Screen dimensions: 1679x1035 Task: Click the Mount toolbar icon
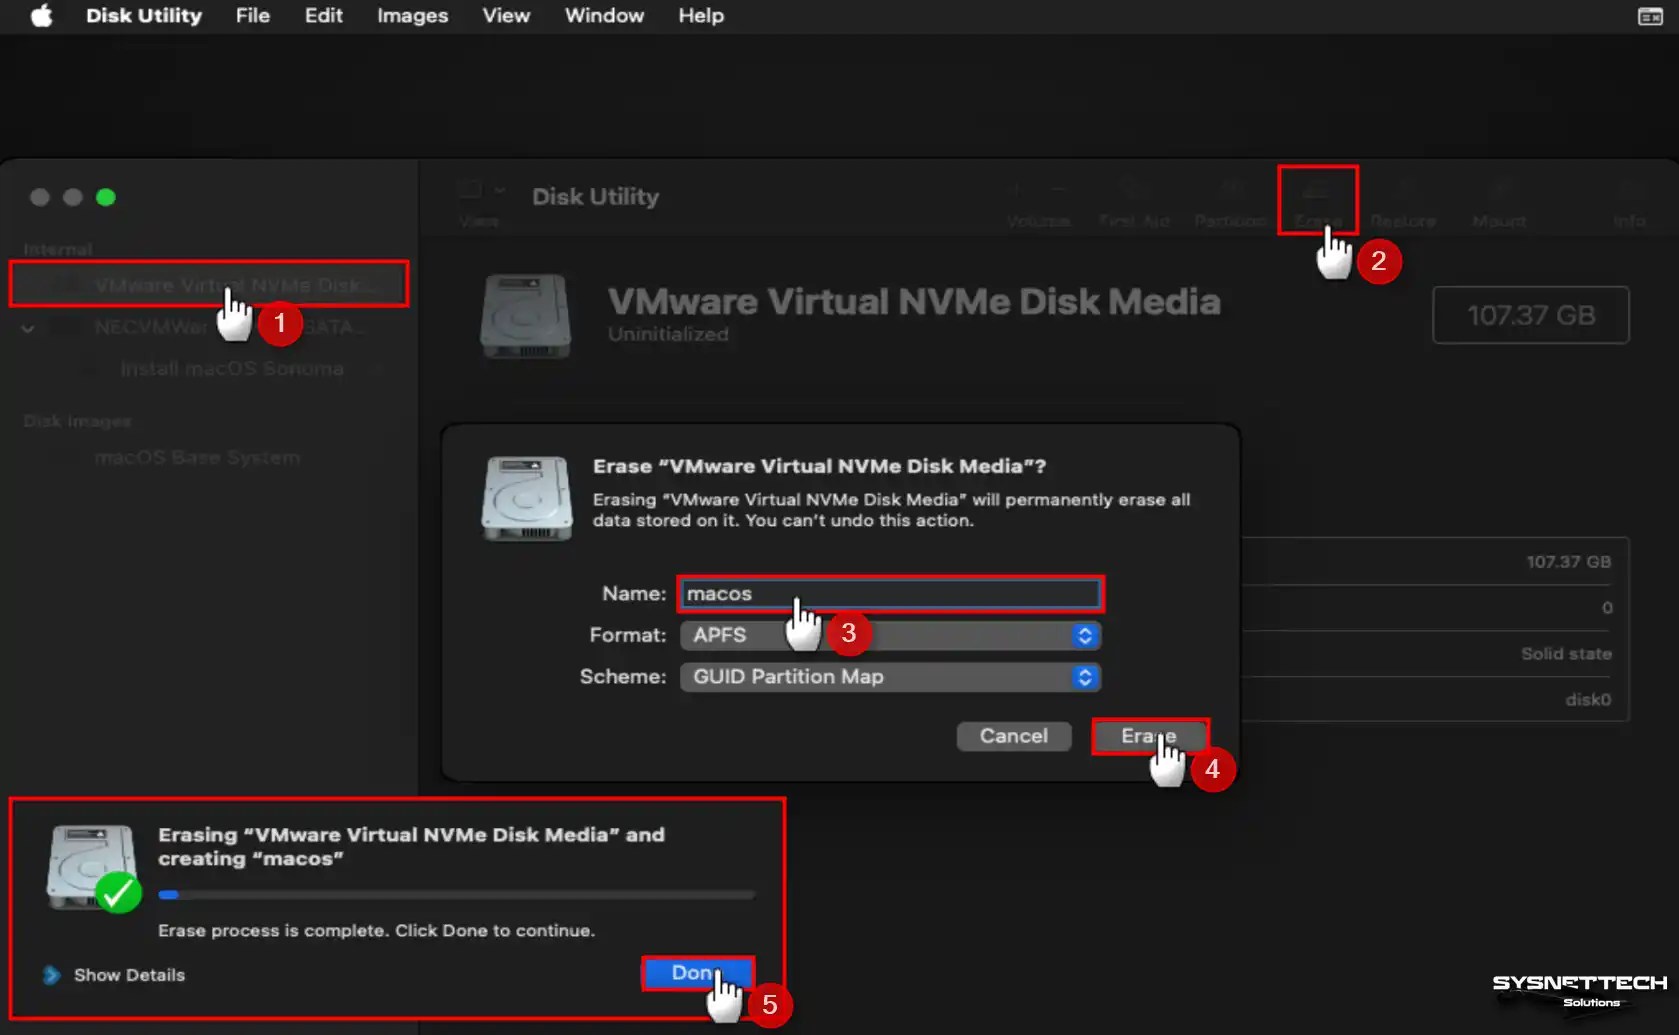[1499, 203]
